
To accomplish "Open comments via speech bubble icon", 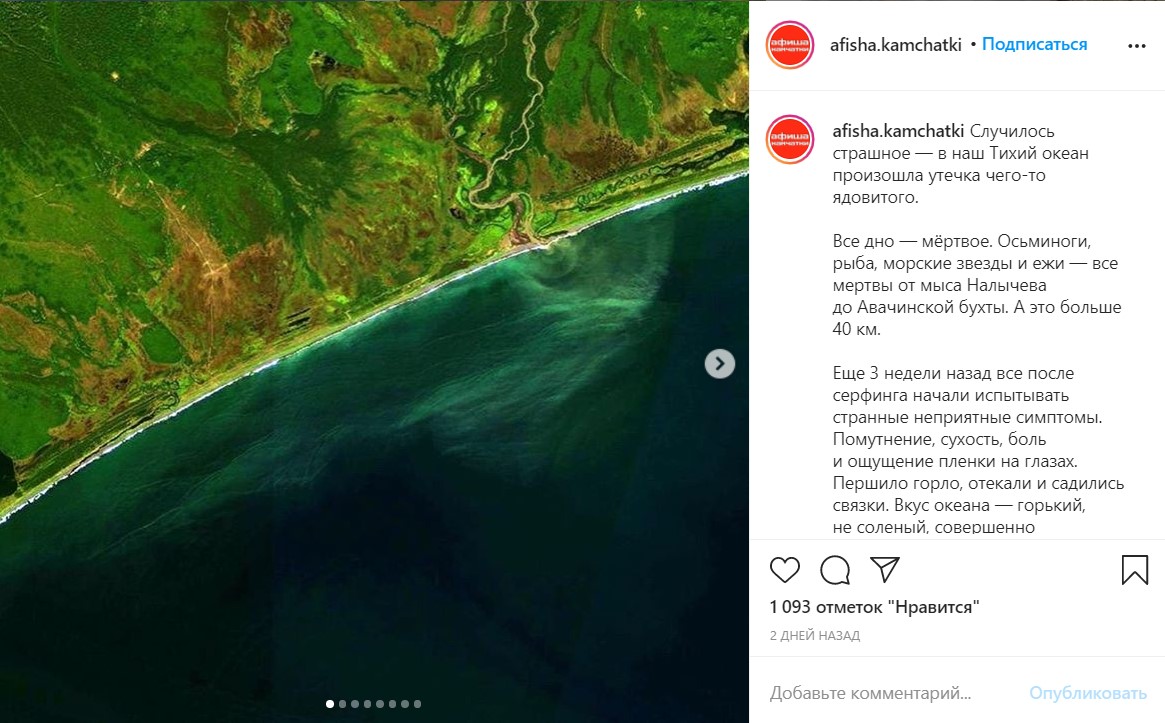I will tap(835, 570).
